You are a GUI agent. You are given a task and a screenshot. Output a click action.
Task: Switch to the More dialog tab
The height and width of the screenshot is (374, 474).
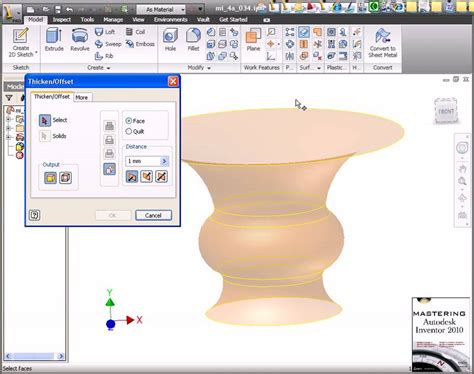tap(82, 97)
